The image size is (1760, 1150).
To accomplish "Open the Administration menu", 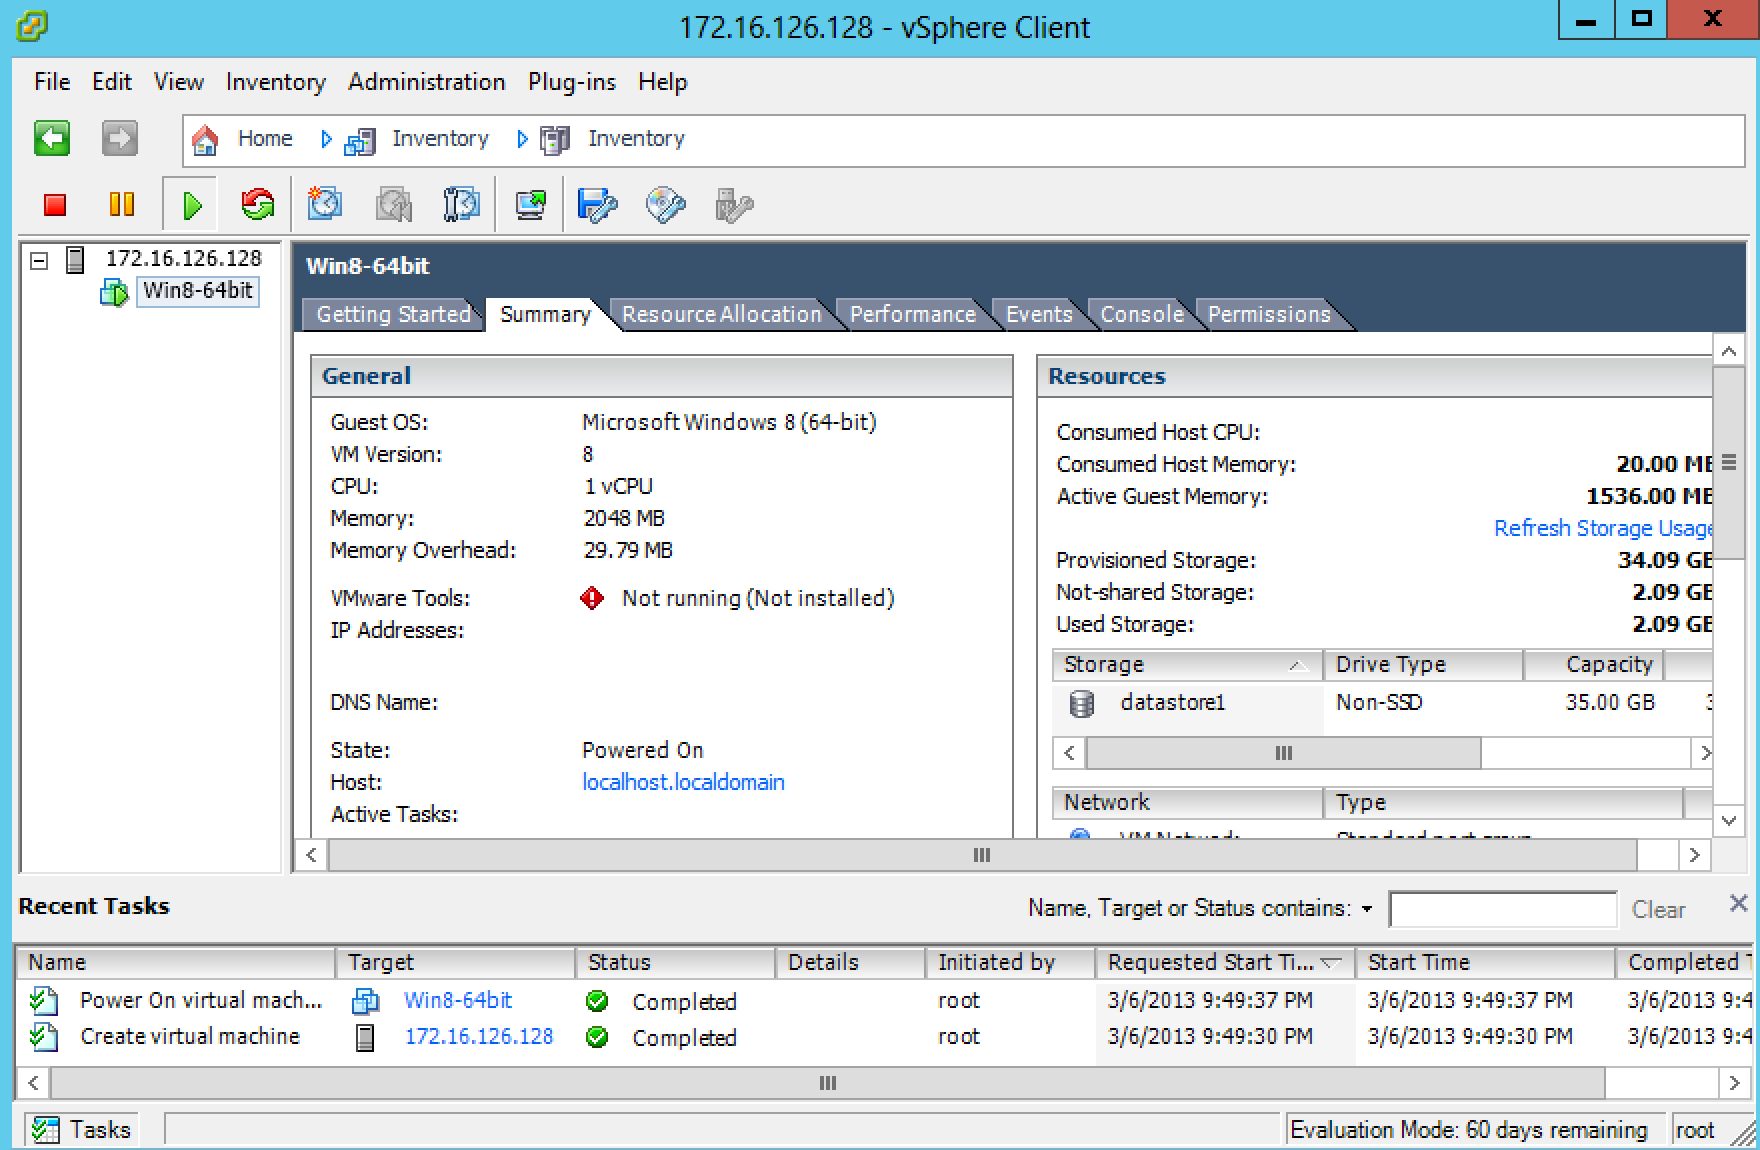I will pyautogui.click(x=426, y=82).
